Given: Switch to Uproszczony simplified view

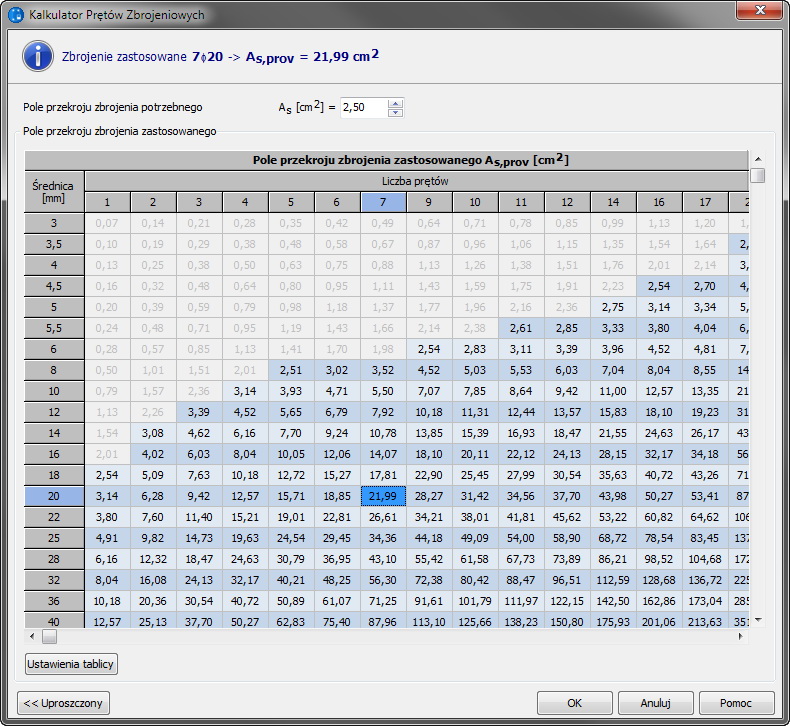Looking at the screenshot, I should point(64,703).
